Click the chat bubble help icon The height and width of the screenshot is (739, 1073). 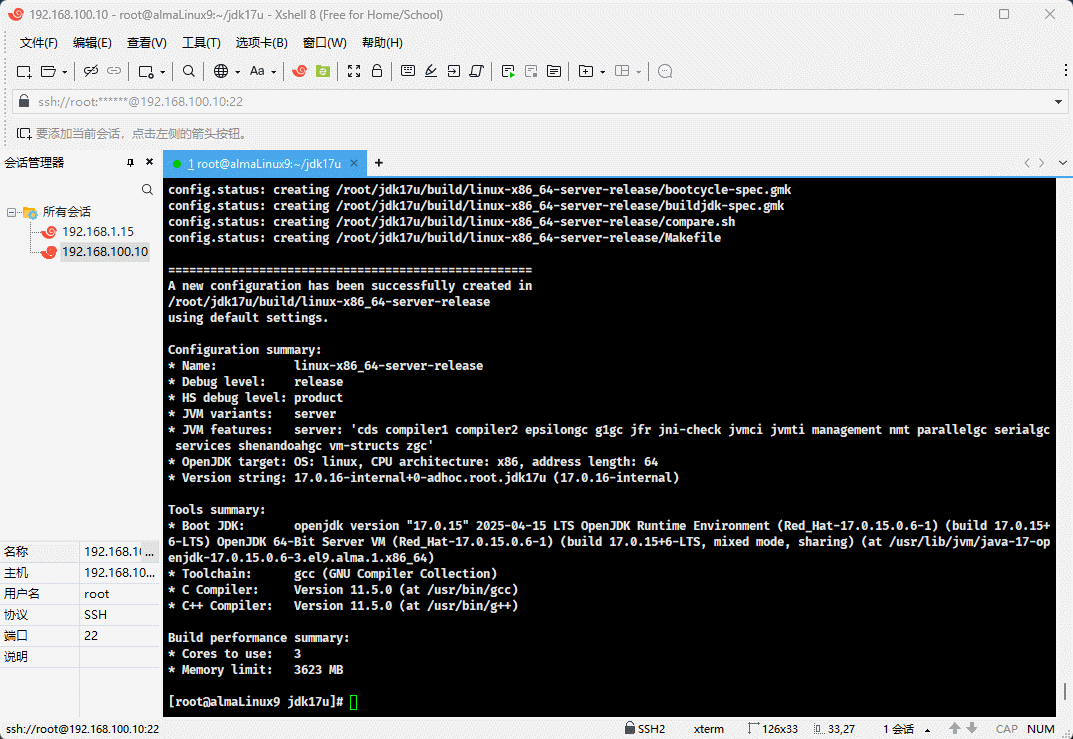(x=664, y=71)
